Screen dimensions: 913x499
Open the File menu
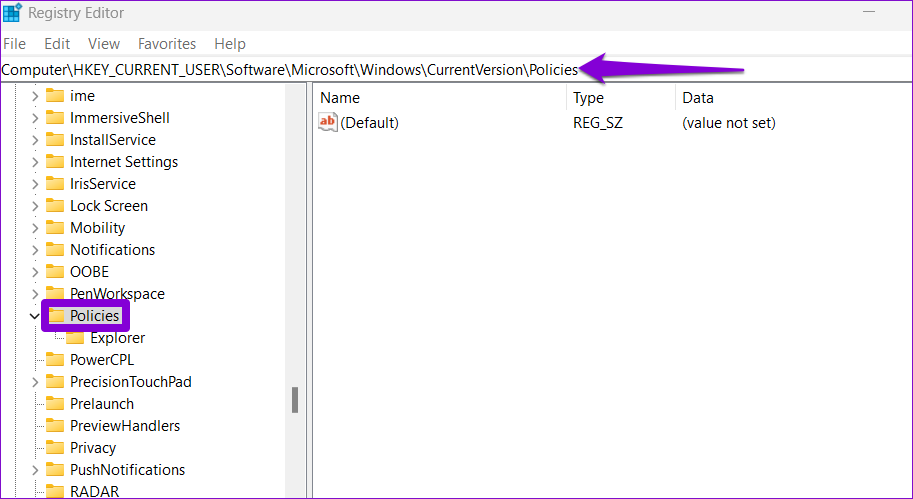click(x=14, y=44)
